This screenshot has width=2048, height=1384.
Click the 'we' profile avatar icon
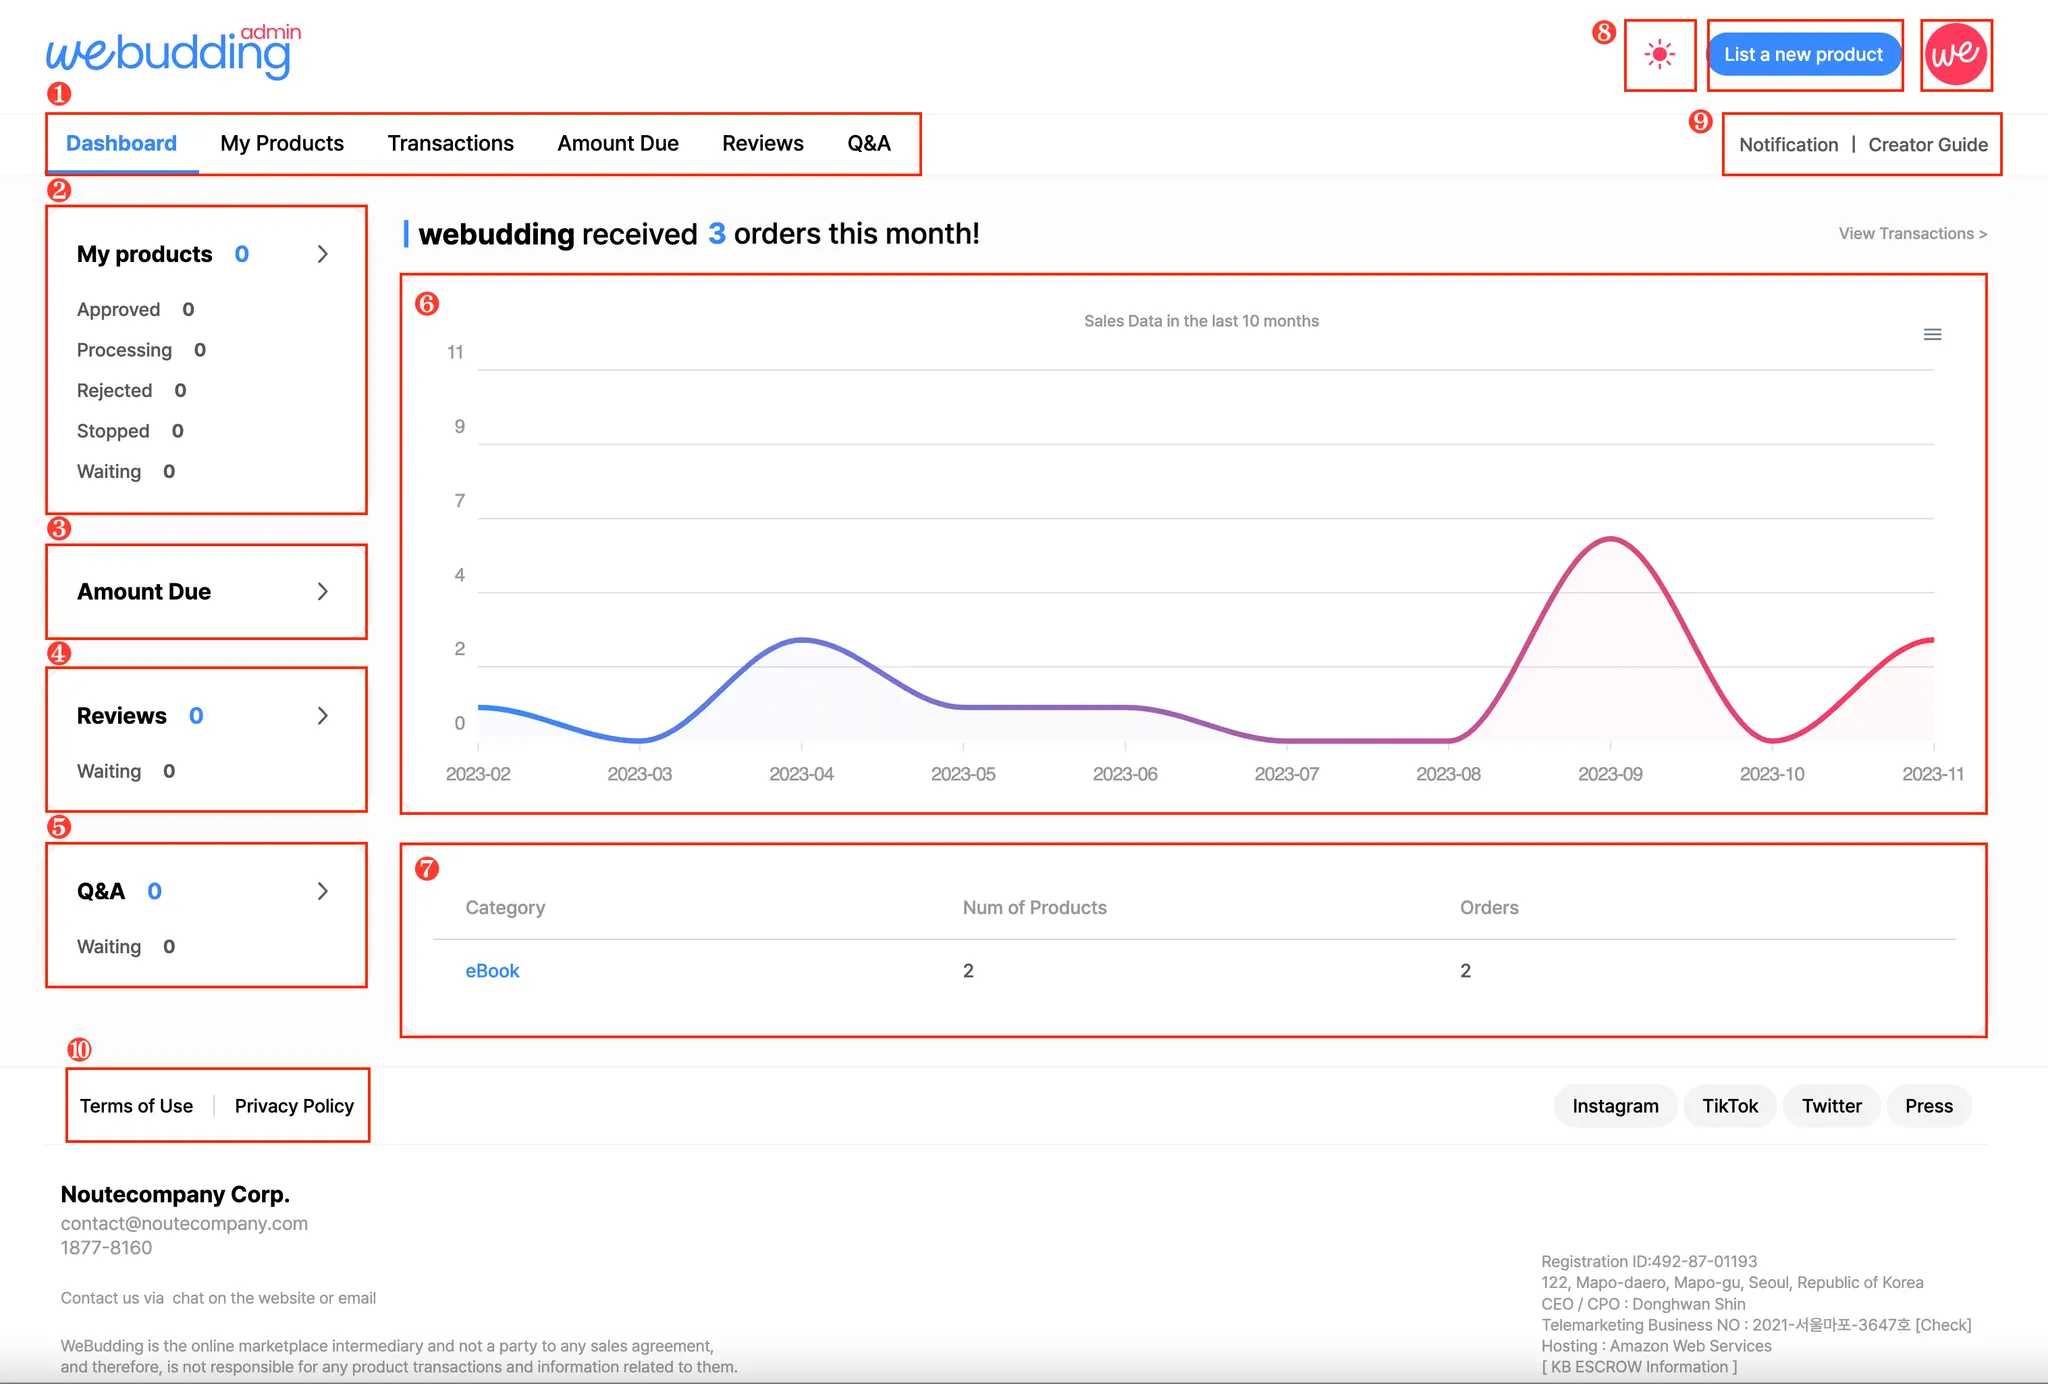pos(1955,55)
